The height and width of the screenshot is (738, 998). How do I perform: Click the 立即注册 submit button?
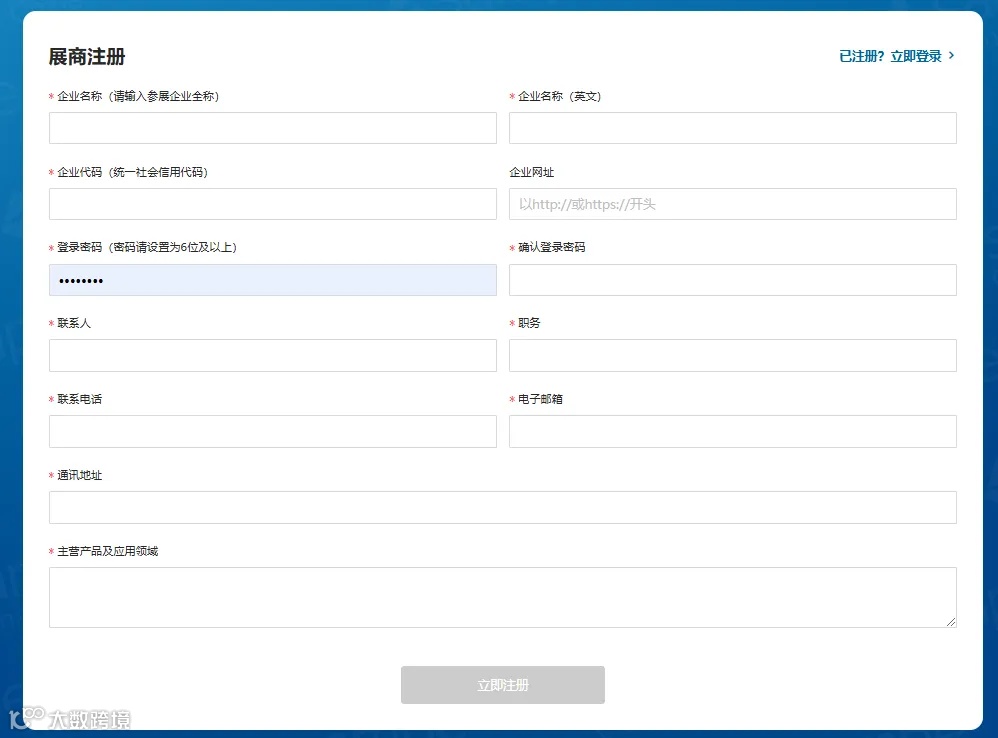click(503, 685)
